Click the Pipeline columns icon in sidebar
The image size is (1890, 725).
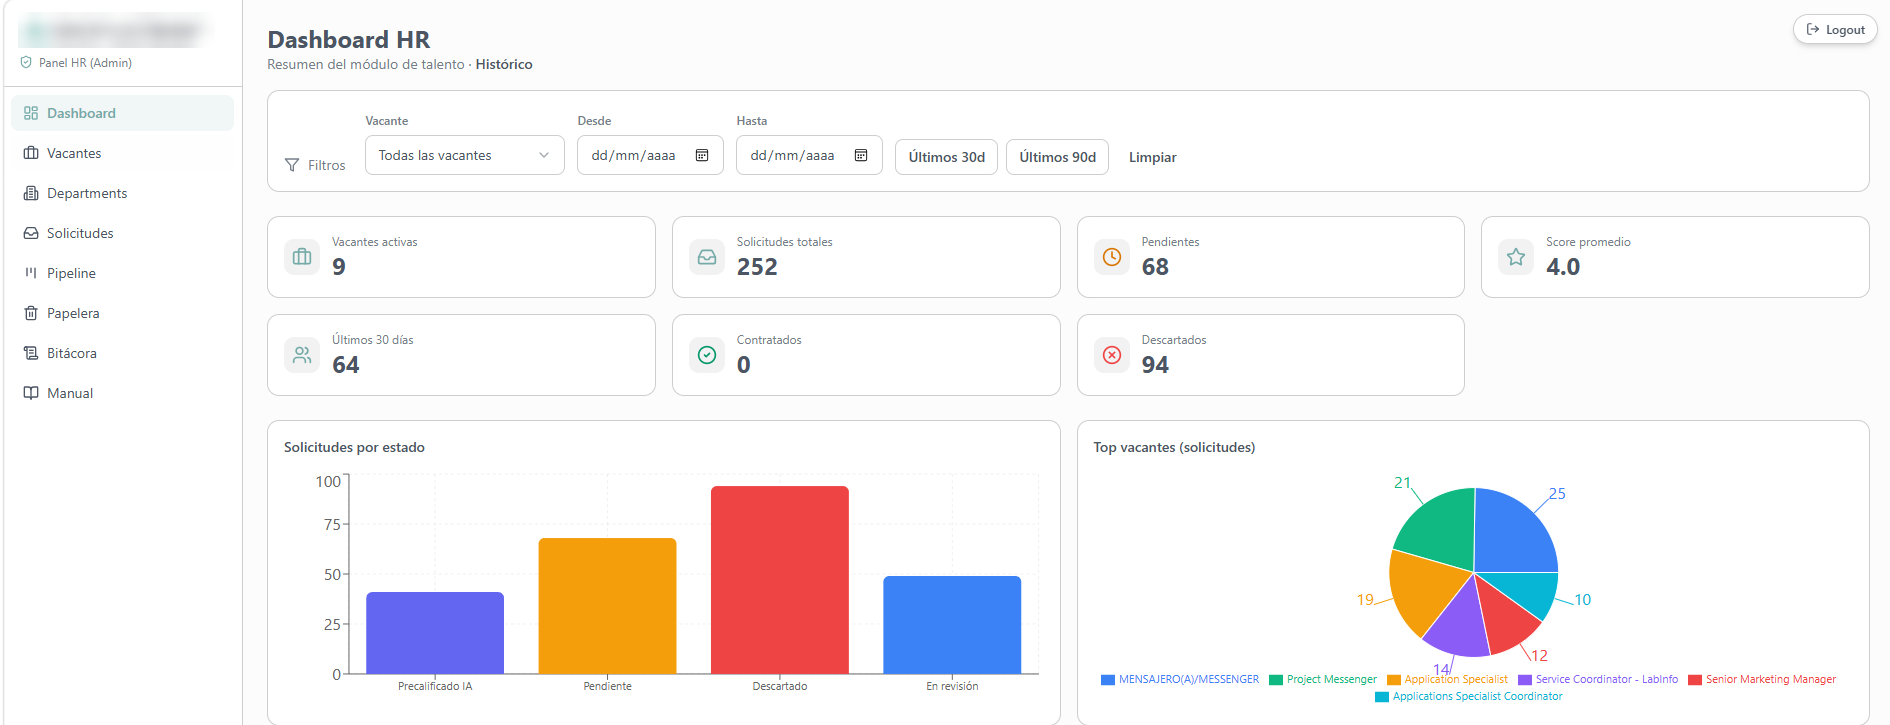pyautogui.click(x=31, y=273)
